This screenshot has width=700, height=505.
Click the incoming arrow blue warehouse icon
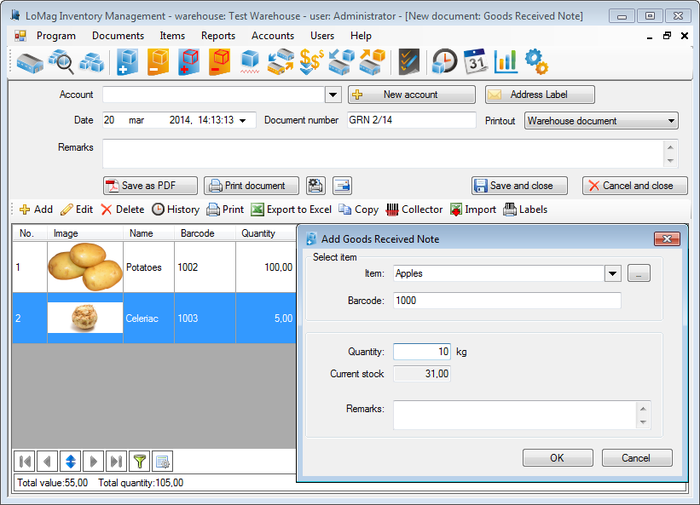click(x=342, y=62)
